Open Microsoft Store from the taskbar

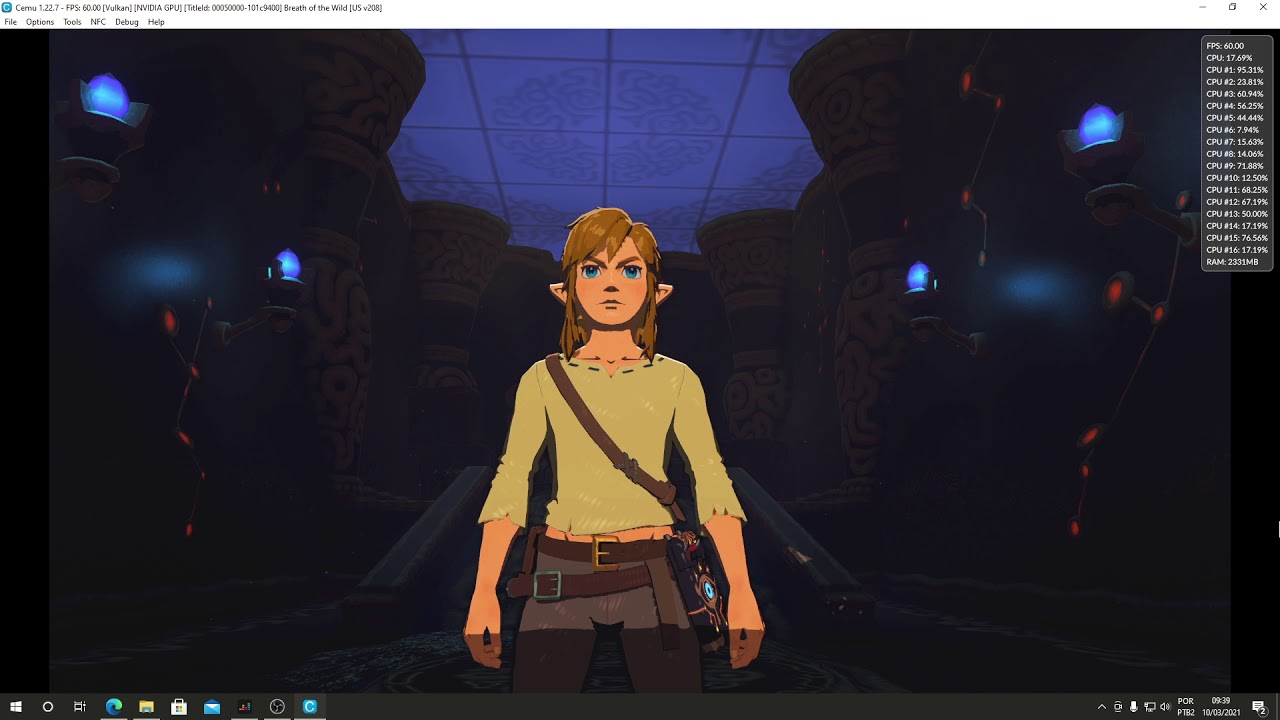coord(179,707)
